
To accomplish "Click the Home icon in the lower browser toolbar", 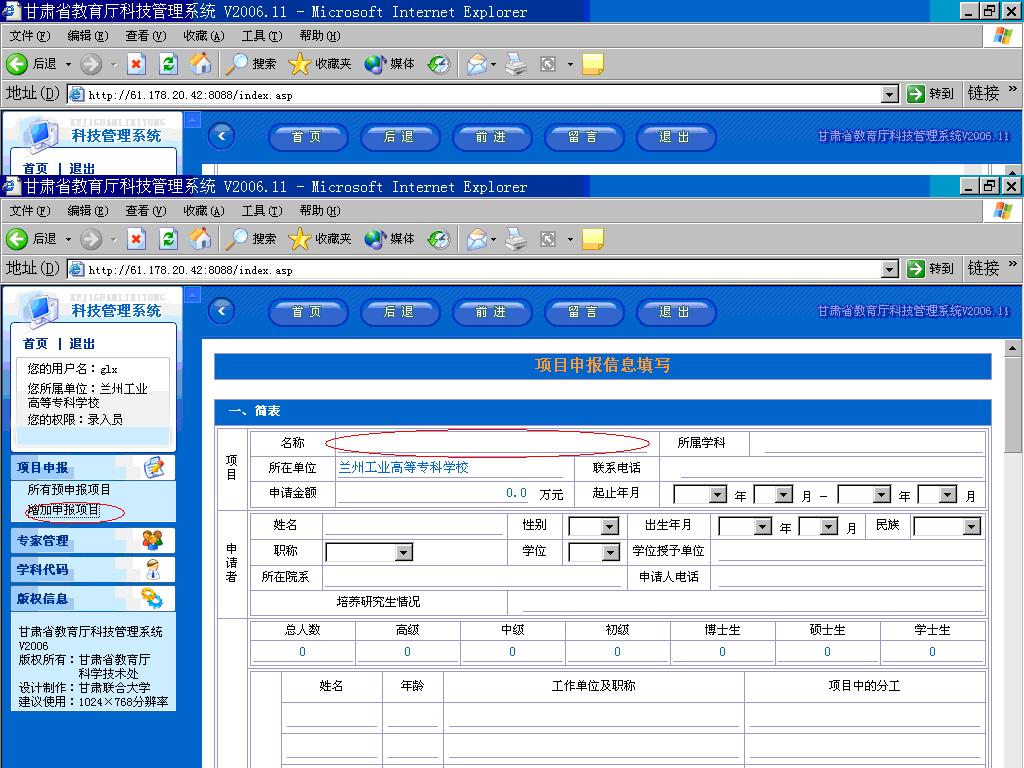I will tap(200, 239).
